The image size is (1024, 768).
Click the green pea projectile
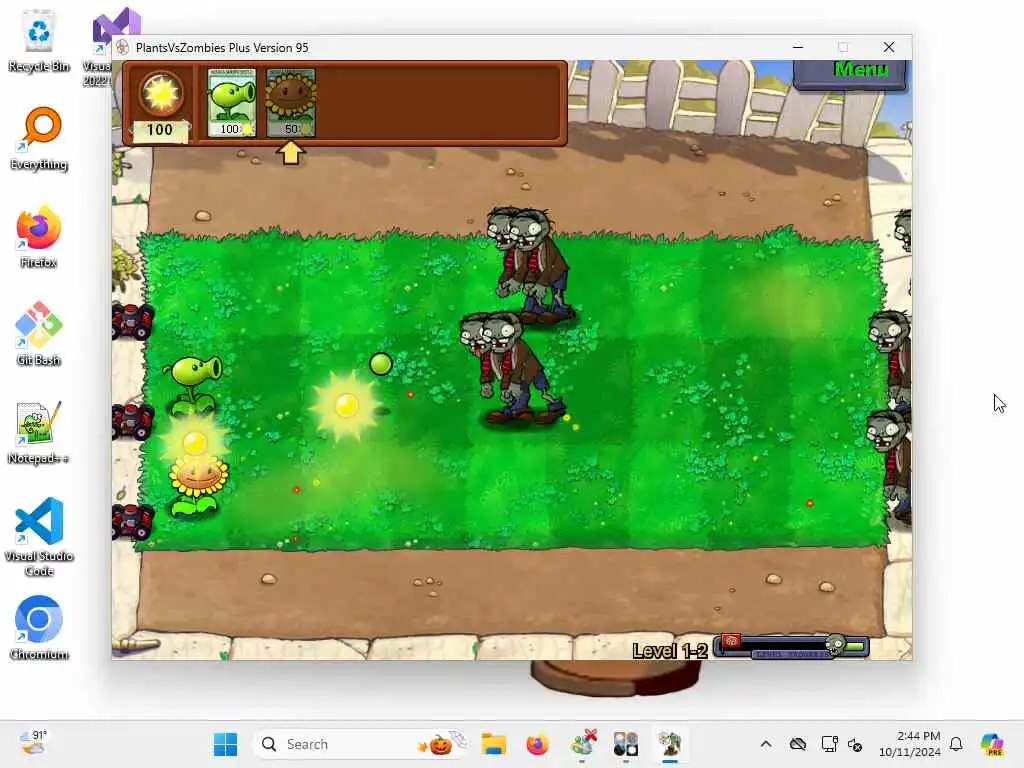pyautogui.click(x=380, y=364)
